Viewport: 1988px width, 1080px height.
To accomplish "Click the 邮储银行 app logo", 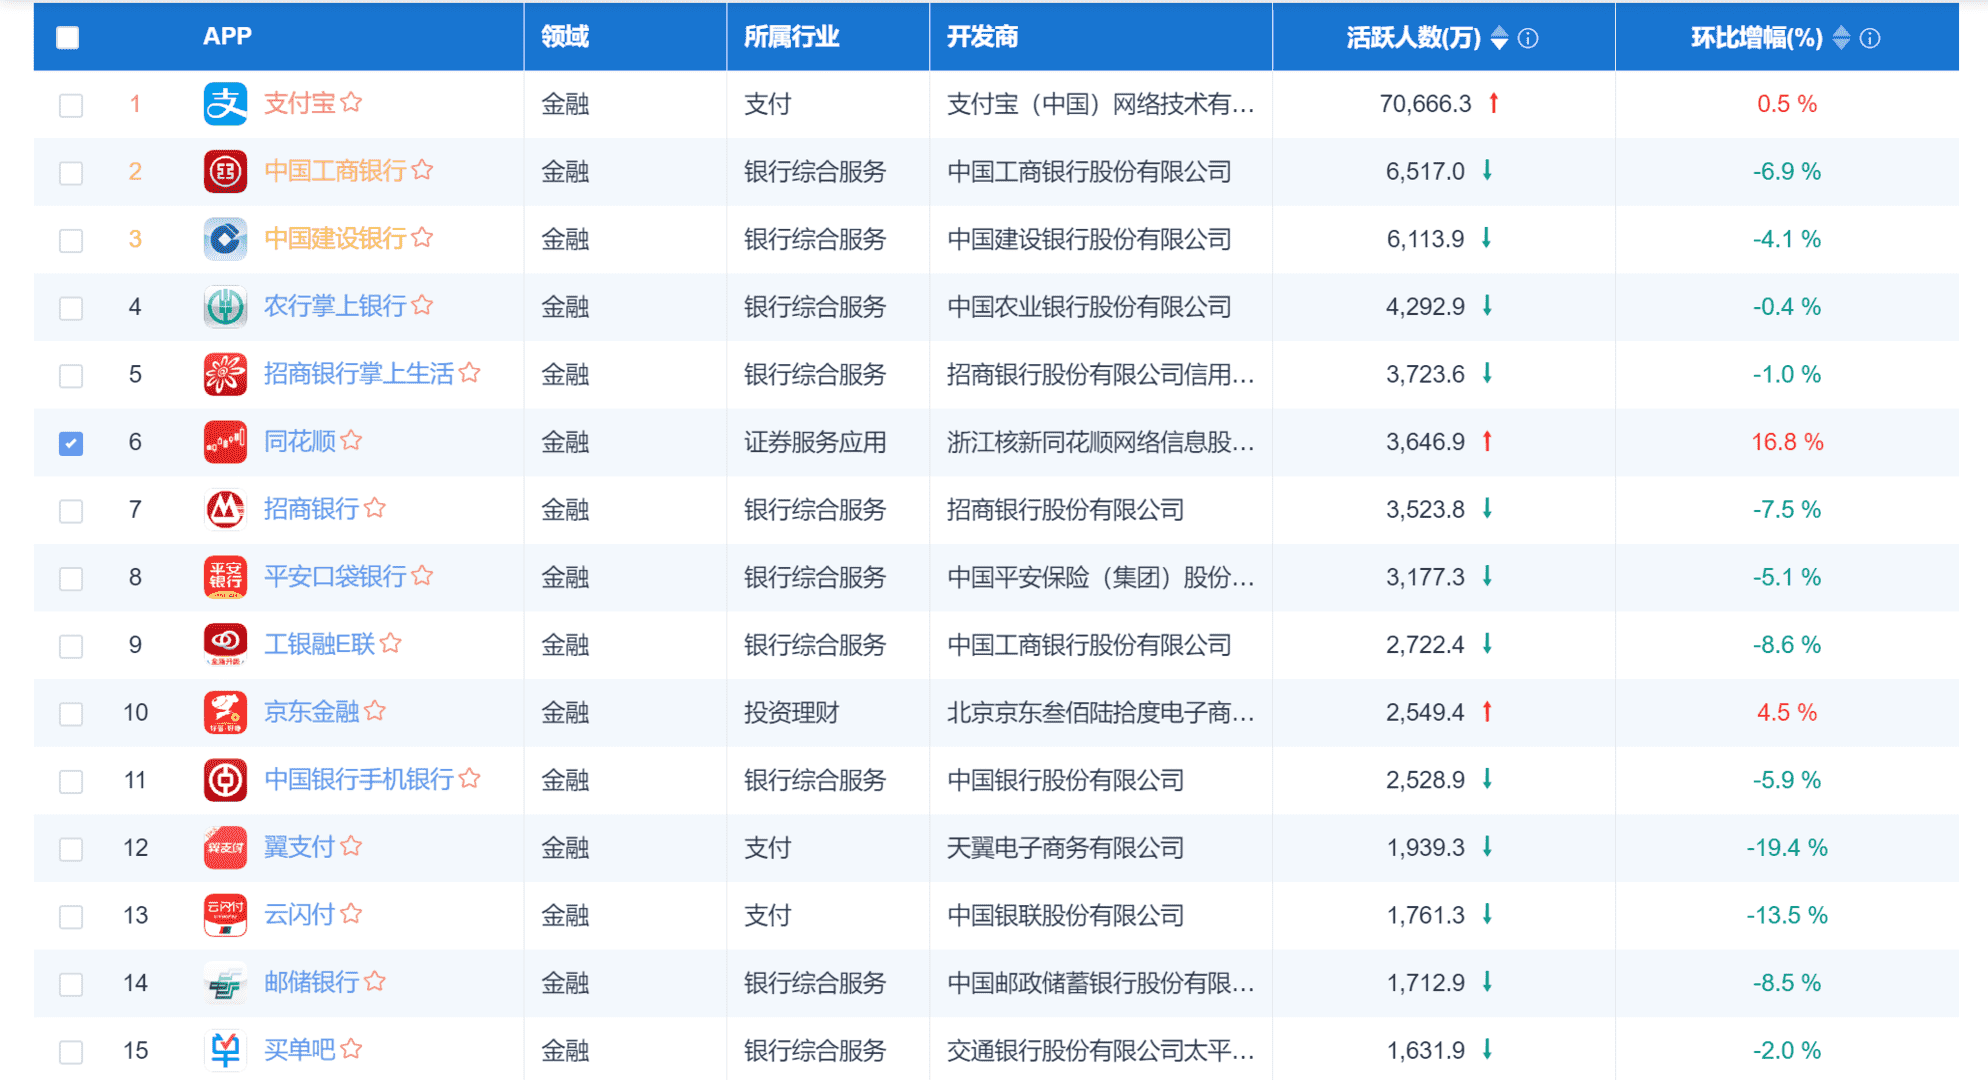I will (225, 983).
